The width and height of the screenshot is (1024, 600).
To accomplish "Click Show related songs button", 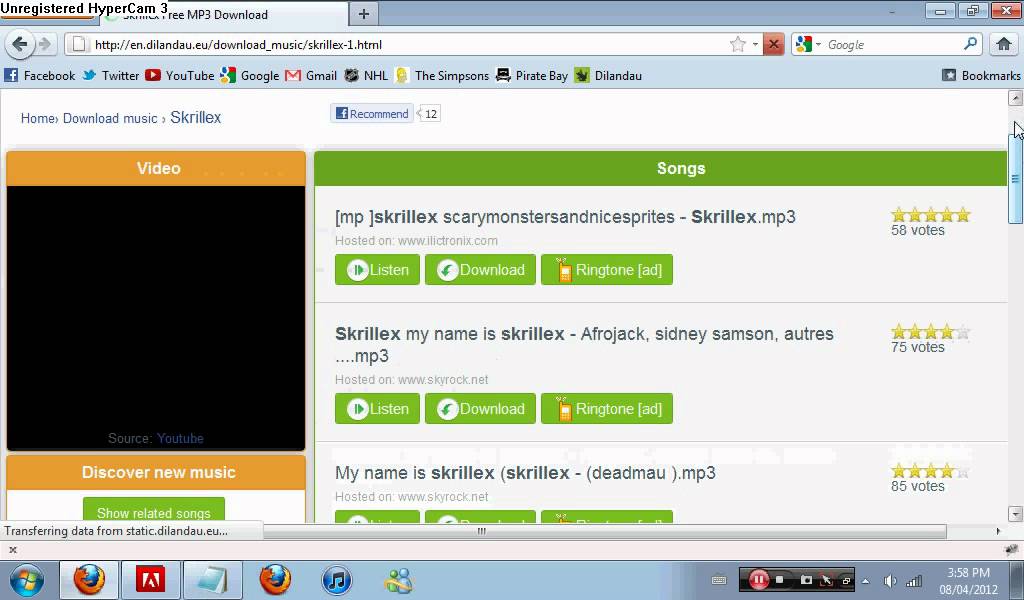I will (x=153, y=511).
